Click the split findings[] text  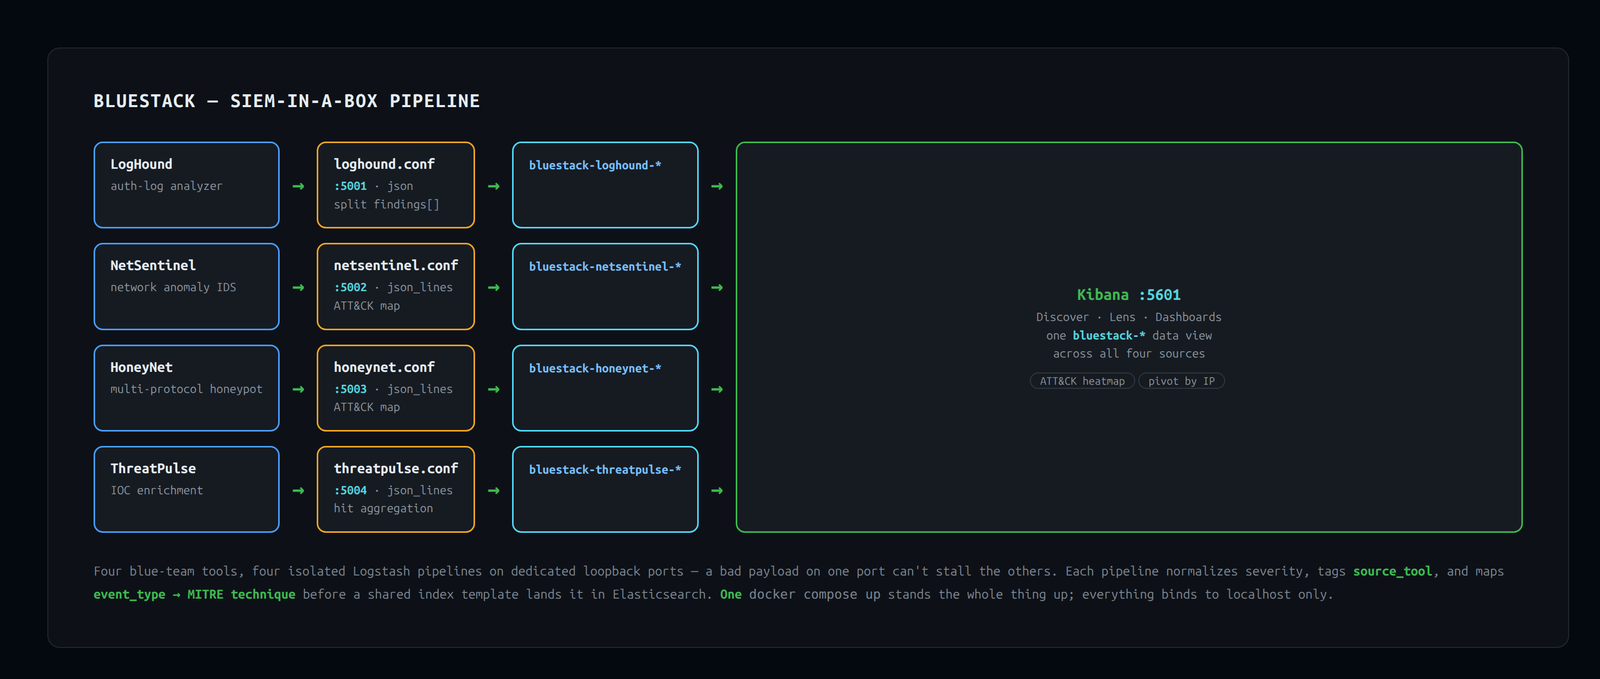coord(387,204)
